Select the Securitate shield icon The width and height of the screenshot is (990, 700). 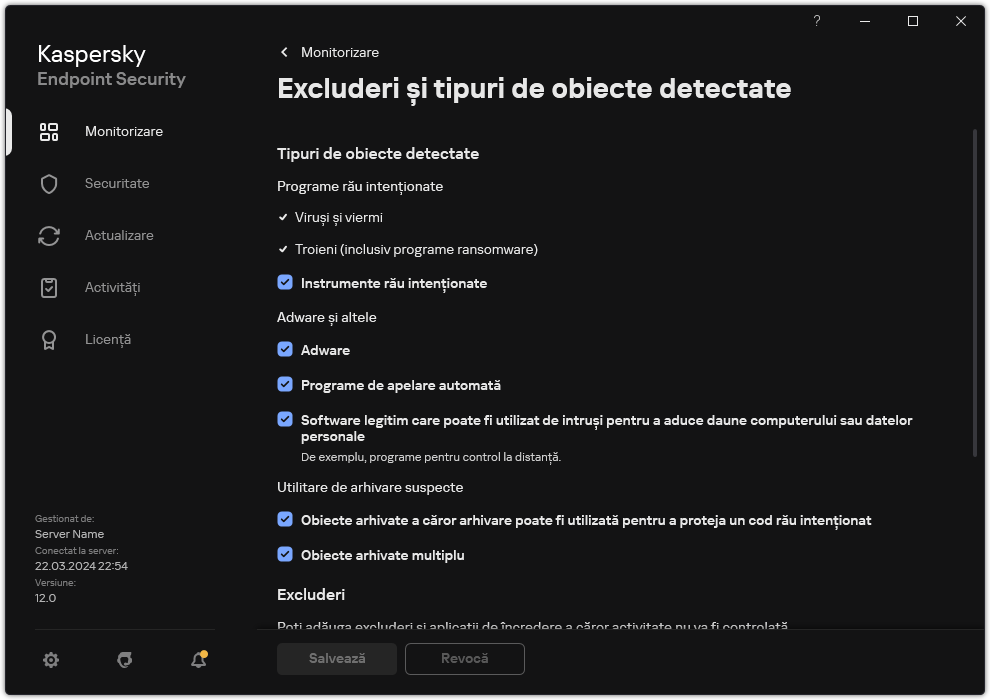tap(48, 183)
